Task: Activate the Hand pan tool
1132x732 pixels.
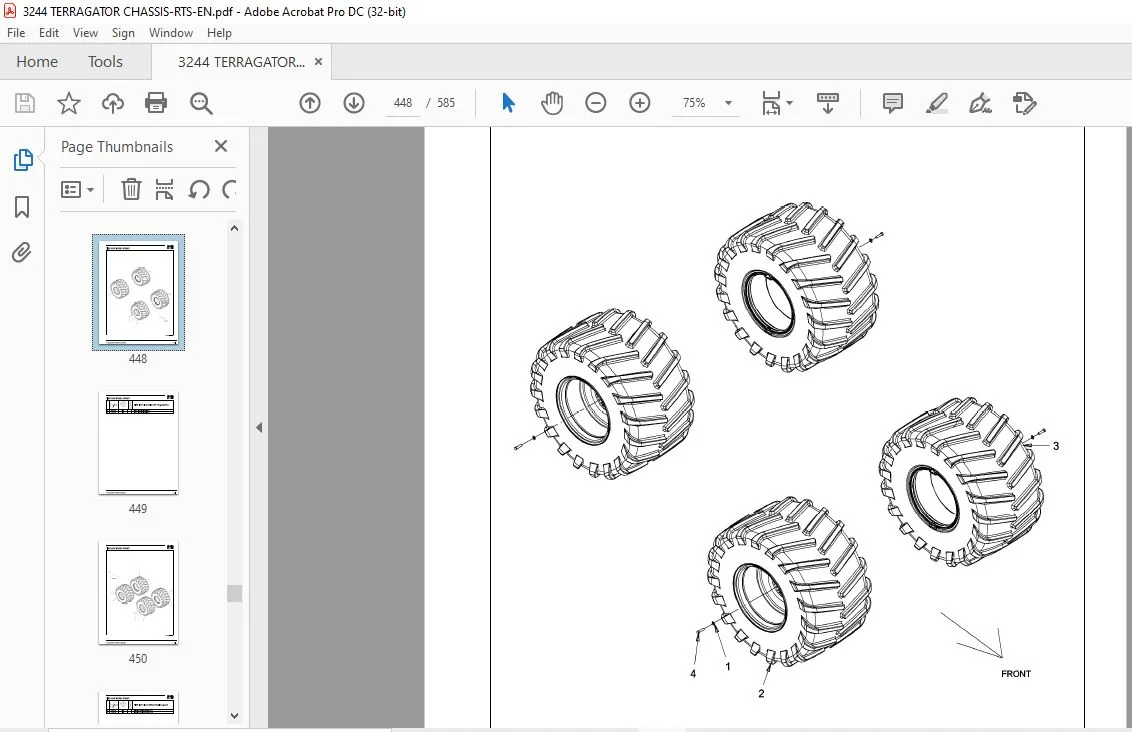Action: coord(552,103)
